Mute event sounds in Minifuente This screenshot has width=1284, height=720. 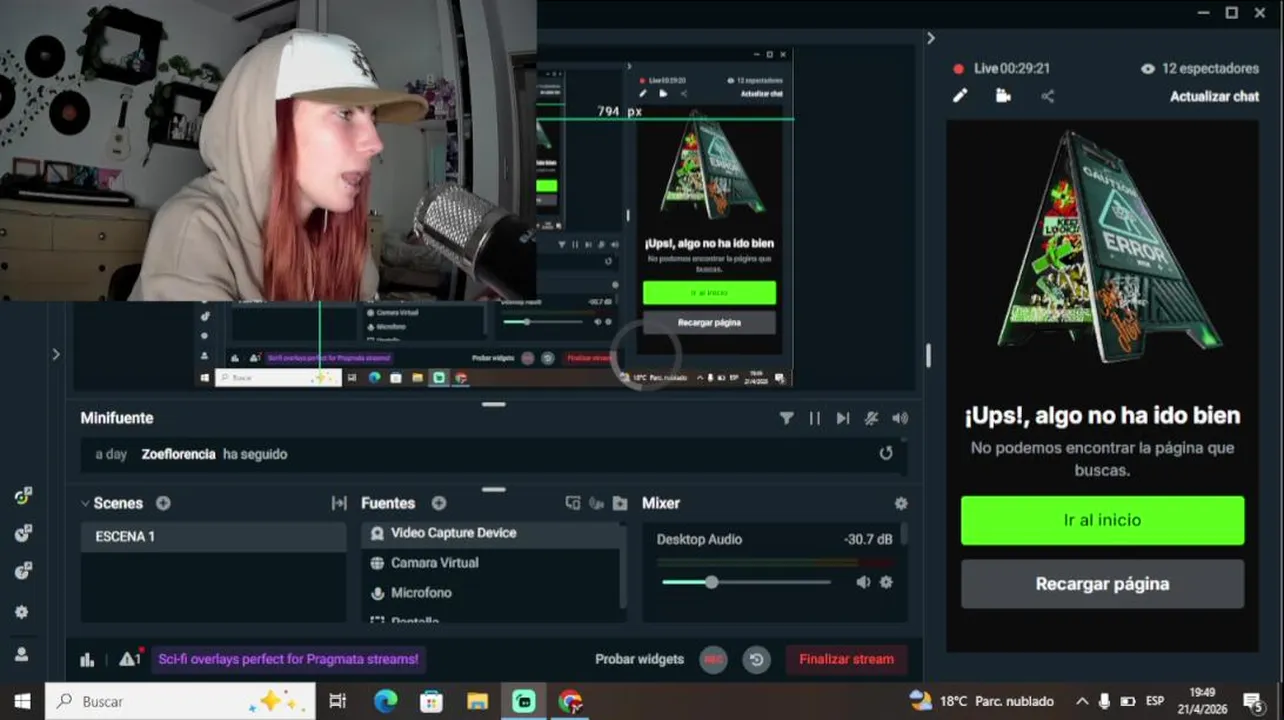pos(872,418)
